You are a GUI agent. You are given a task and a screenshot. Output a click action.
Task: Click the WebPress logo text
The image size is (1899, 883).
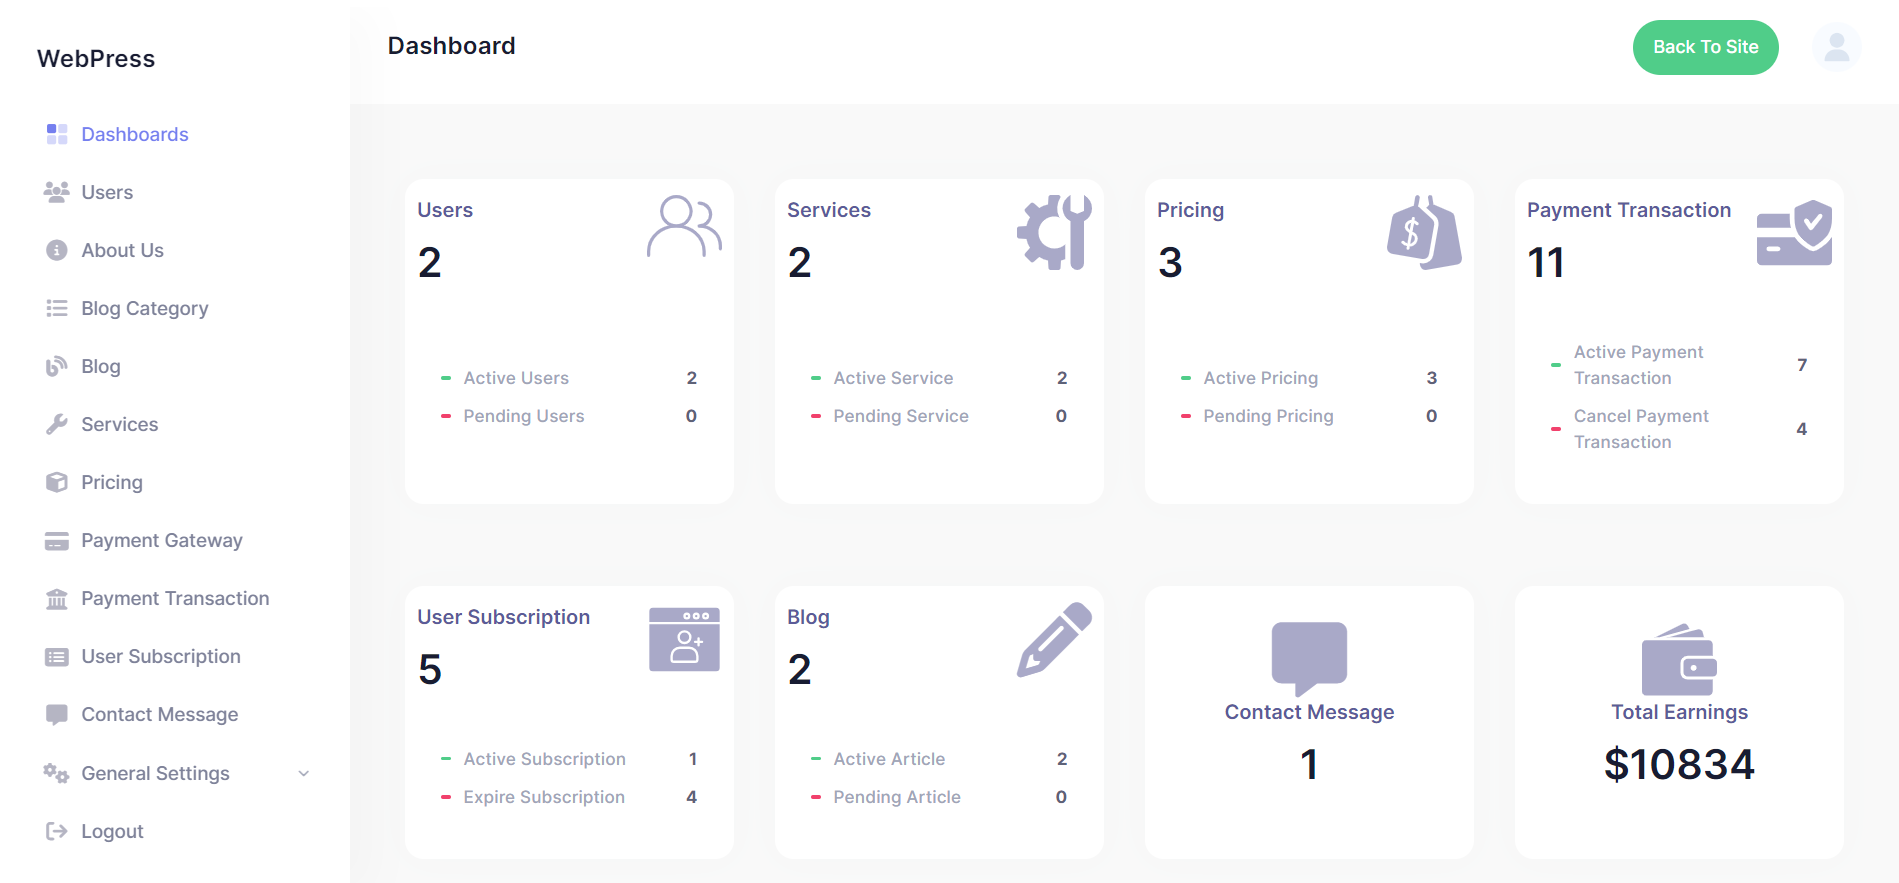pos(96,59)
